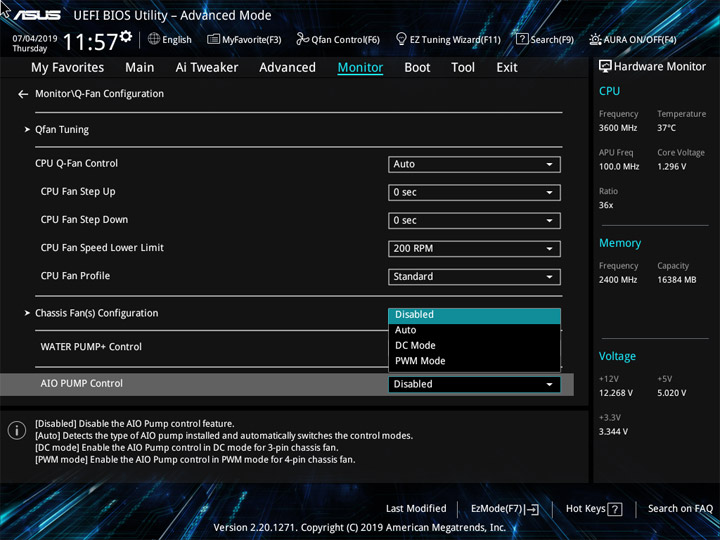Select the Monitor tab
The image size is (720, 540).
(360, 68)
